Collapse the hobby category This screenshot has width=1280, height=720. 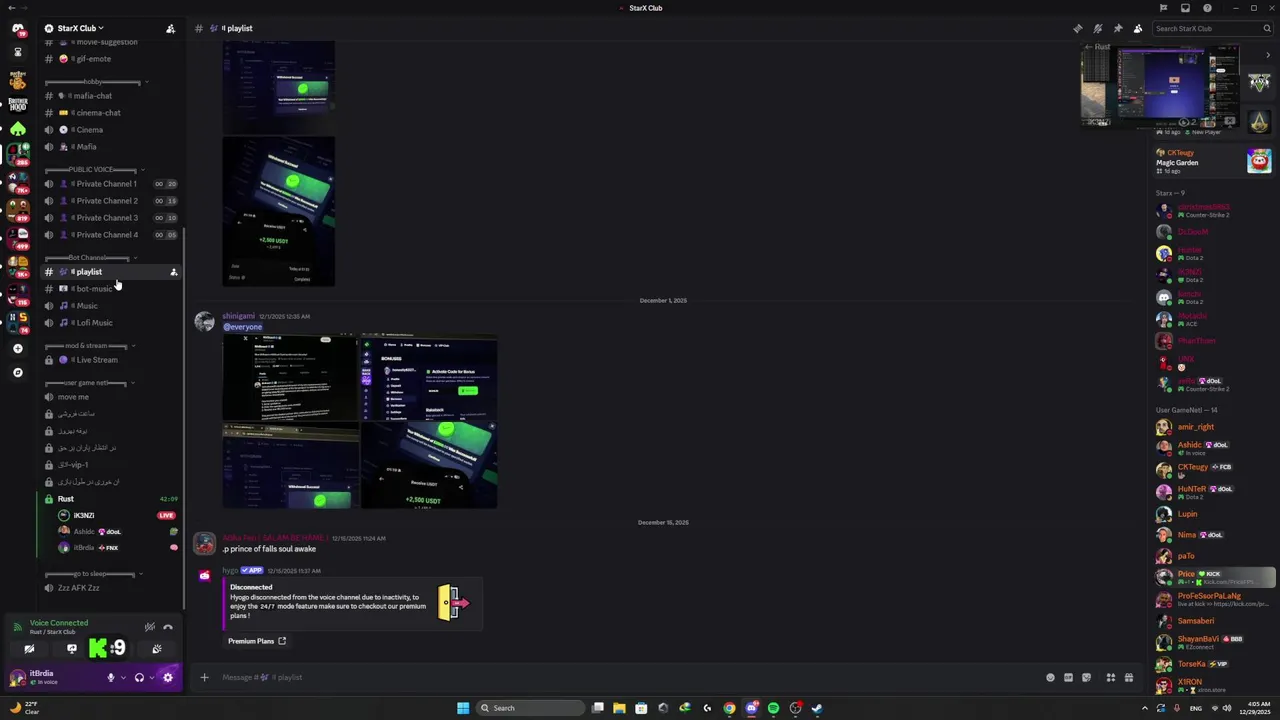[96, 82]
